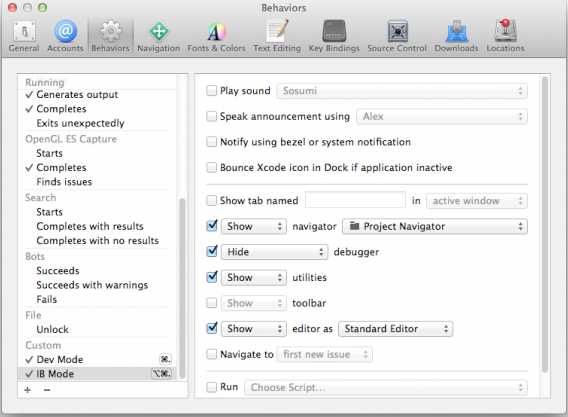Open the Alex voice dropdown

click(x=442, y=116)
